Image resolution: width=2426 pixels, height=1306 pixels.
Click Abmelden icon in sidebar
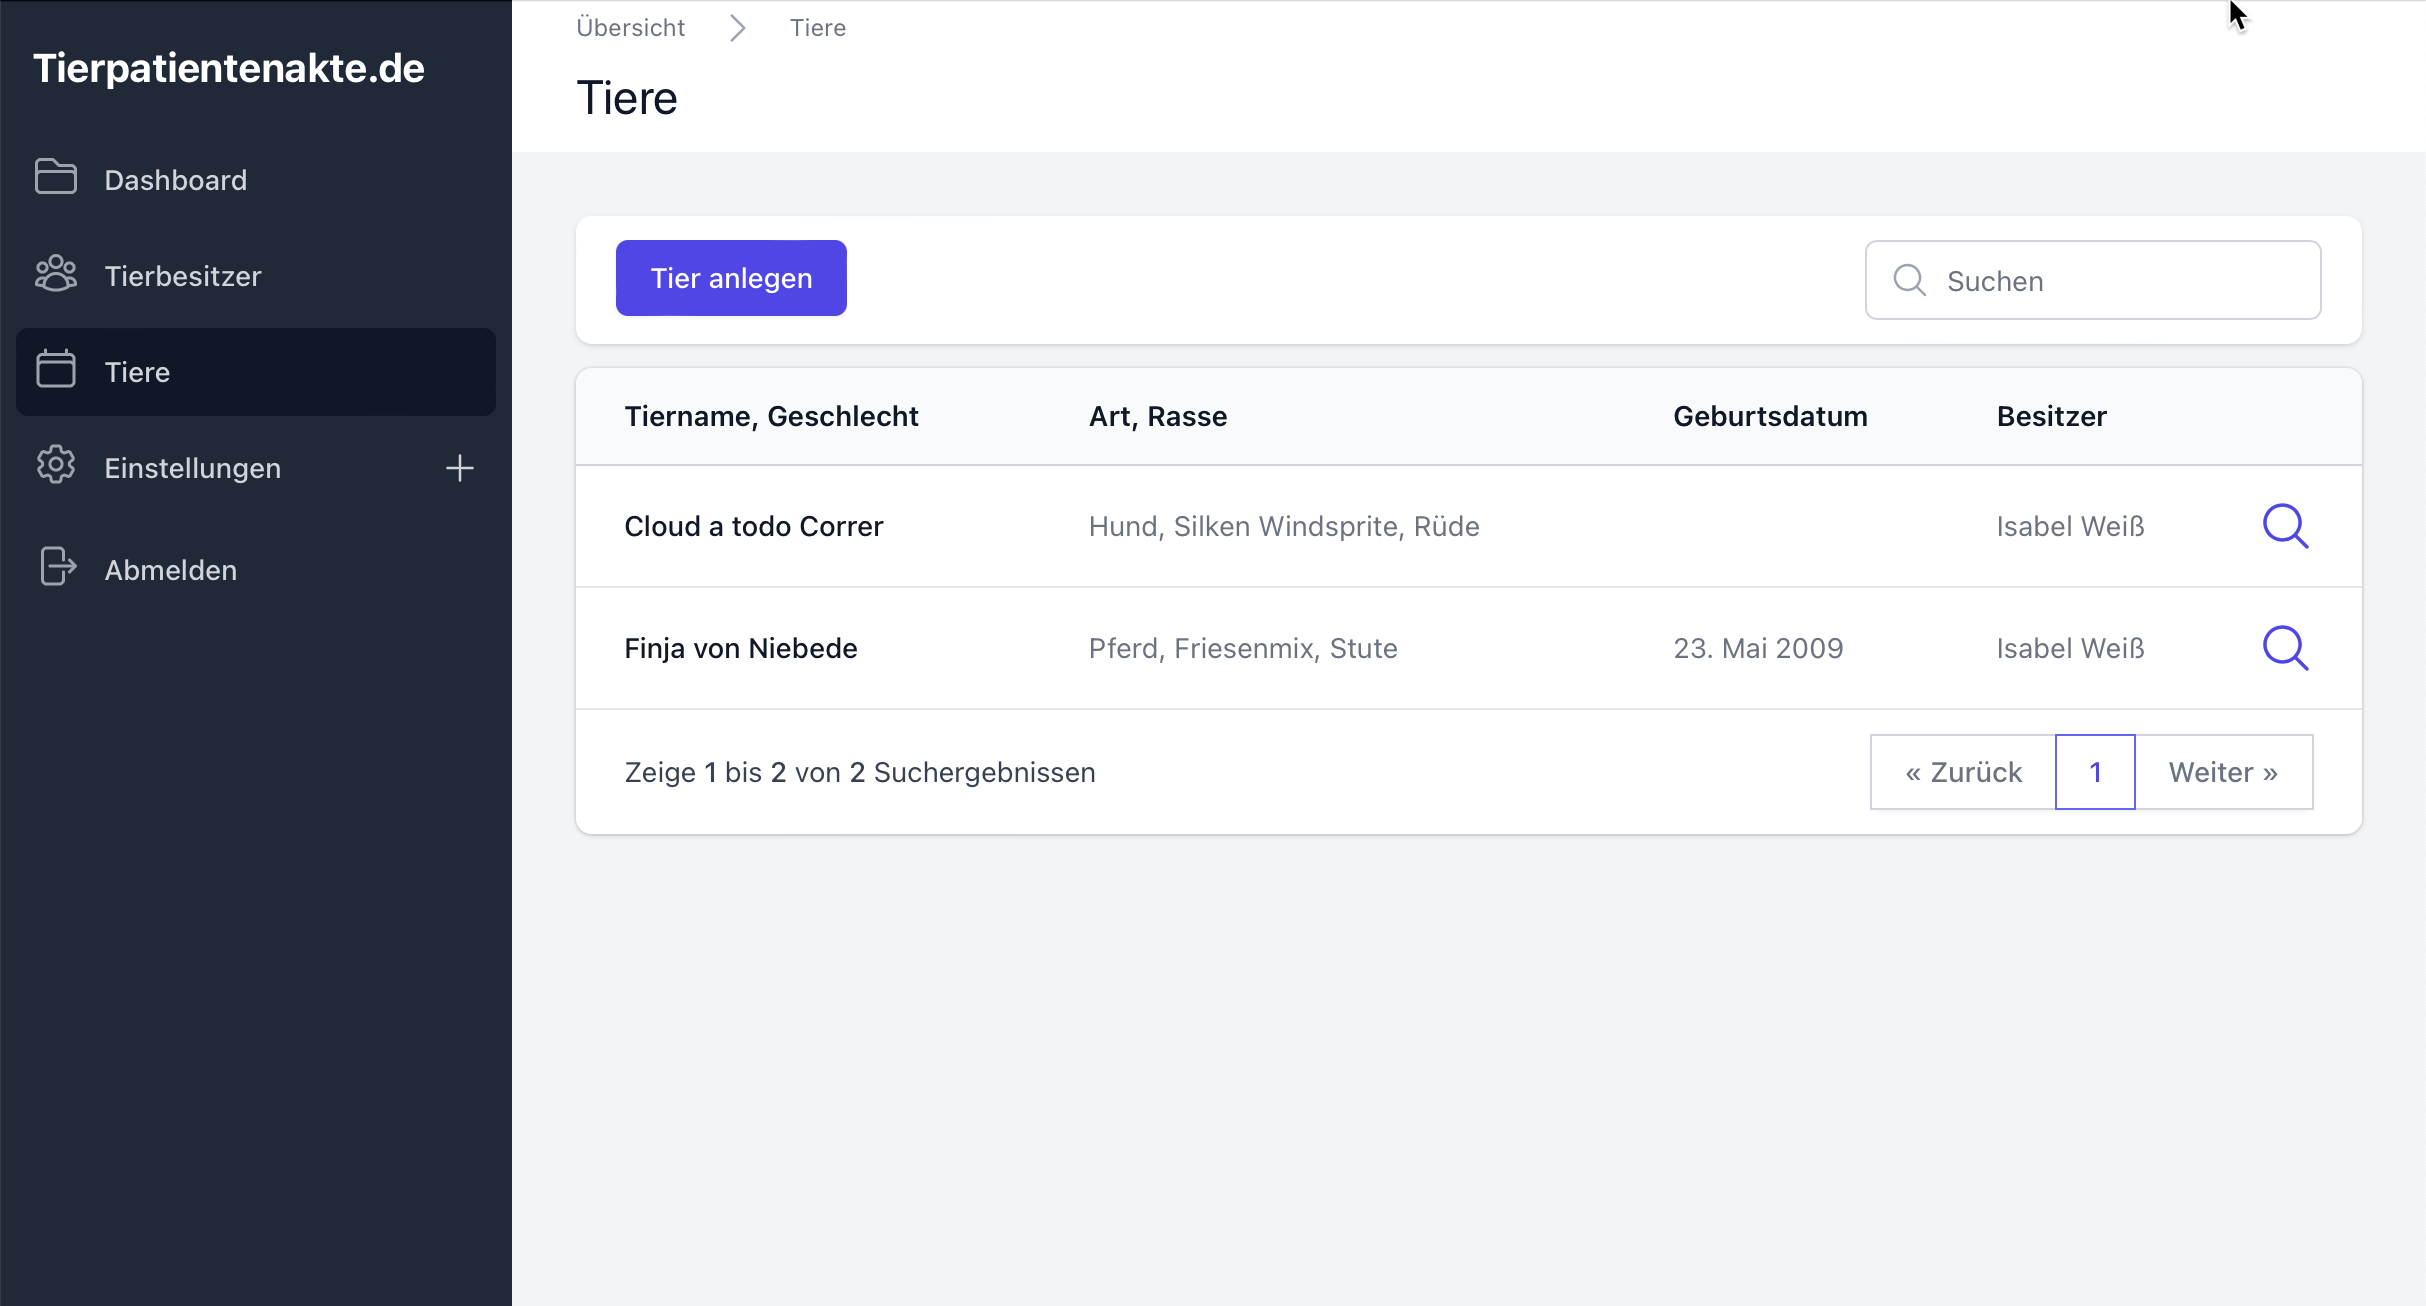click(56, 568)
